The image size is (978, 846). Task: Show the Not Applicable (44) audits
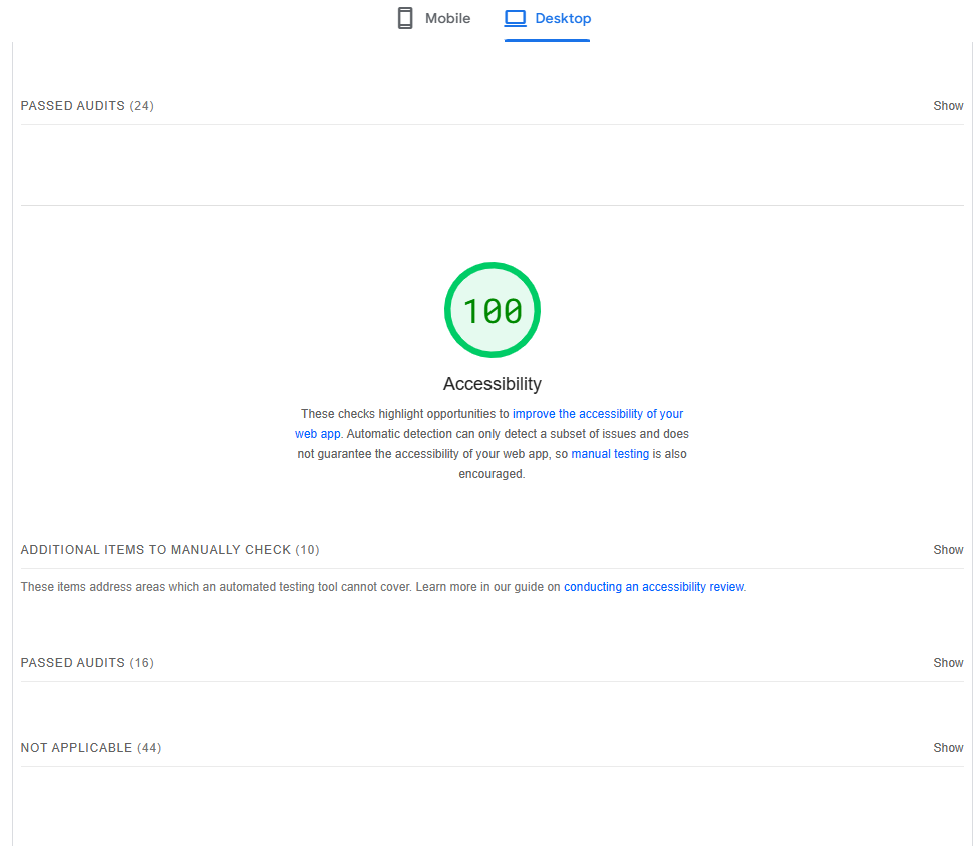point(948,748)
